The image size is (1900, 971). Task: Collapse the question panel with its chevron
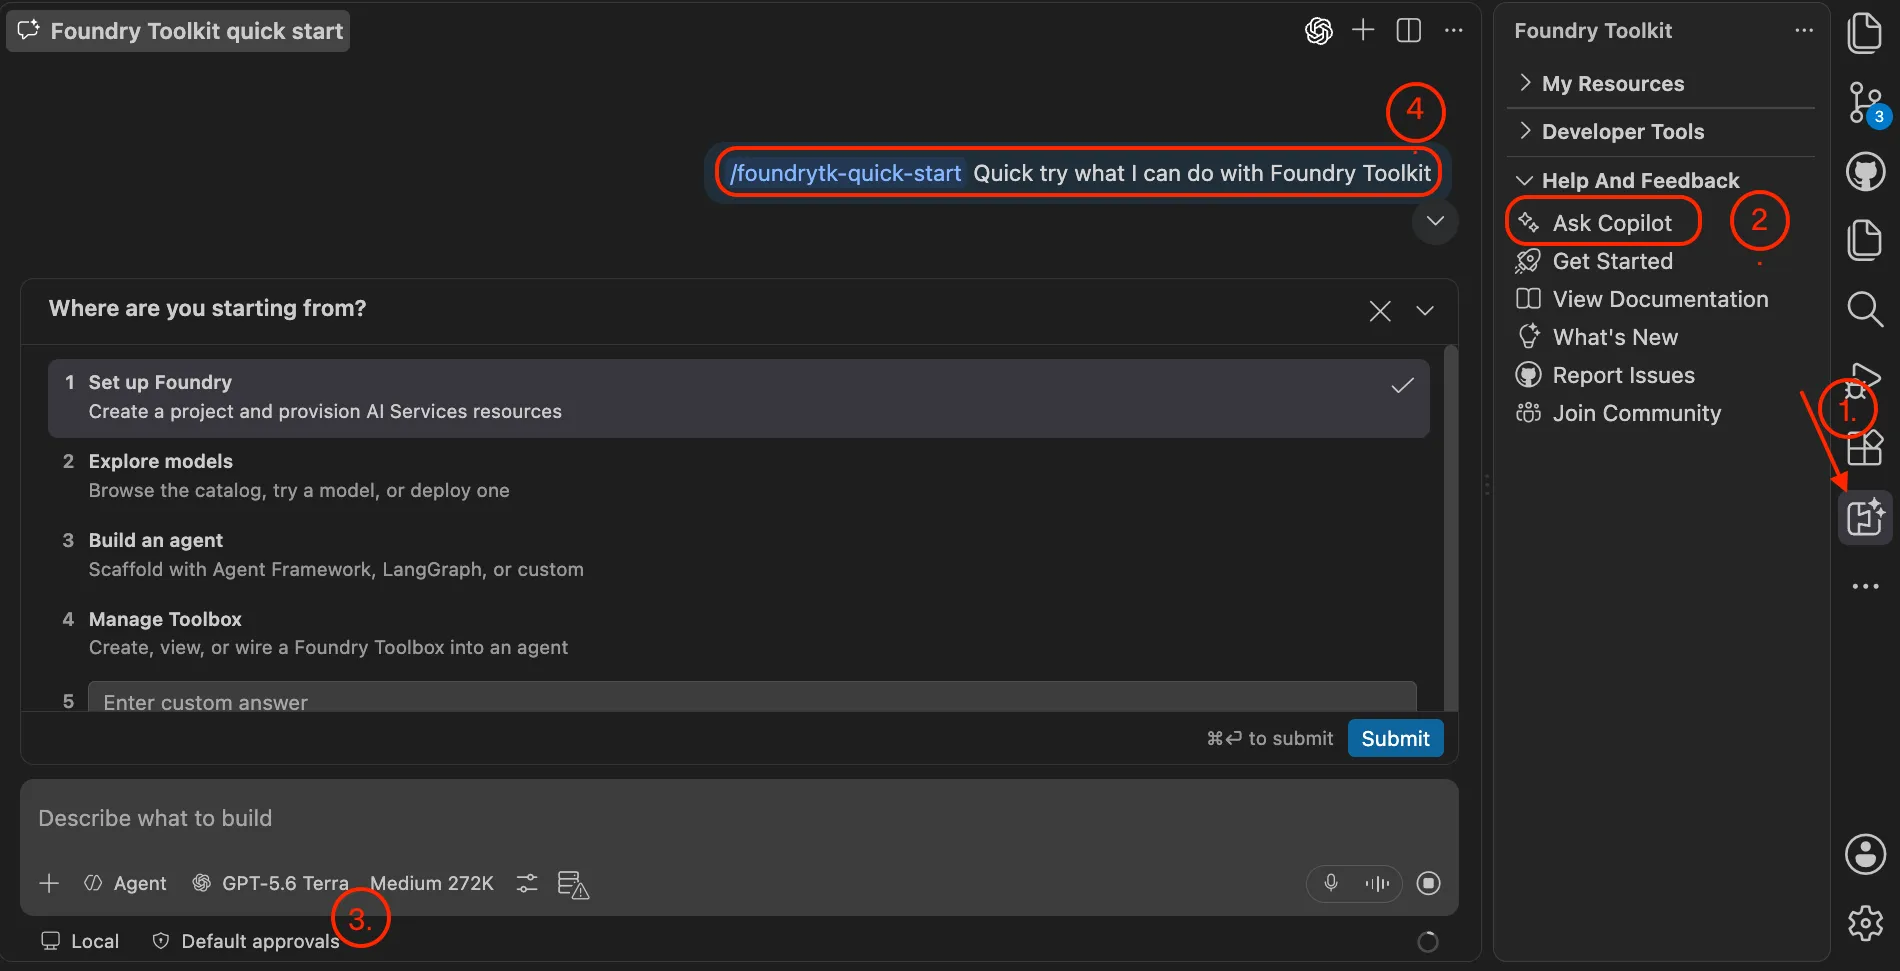pyautogui.click(x=1425, y=311)
